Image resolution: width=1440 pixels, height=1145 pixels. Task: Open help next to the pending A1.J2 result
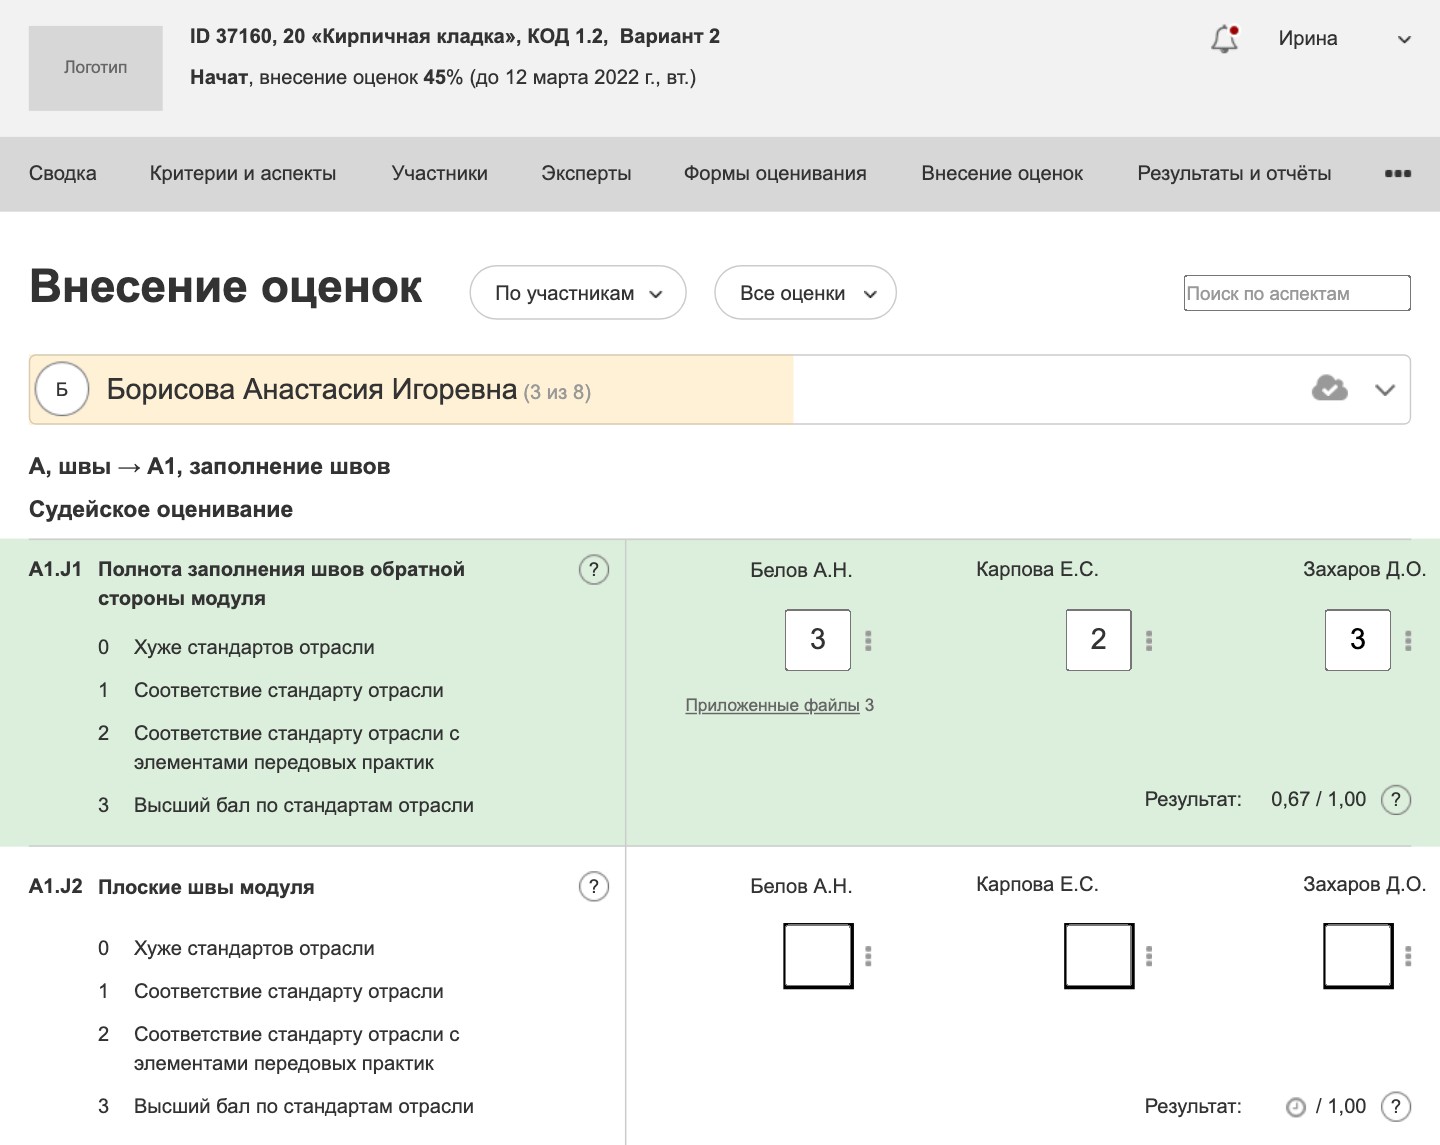(1396, 1107)
